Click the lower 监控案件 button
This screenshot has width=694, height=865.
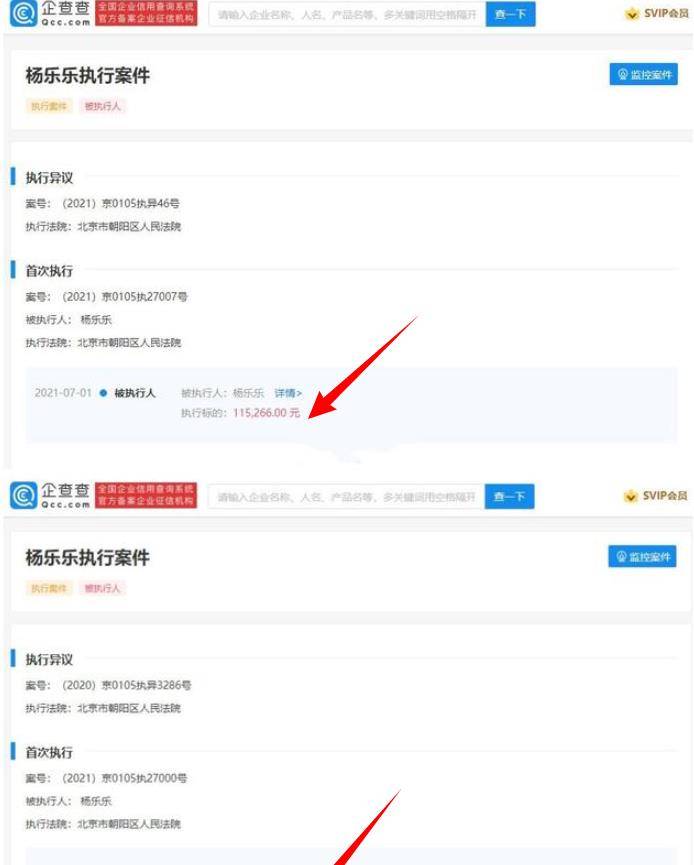tap(642, 557)
